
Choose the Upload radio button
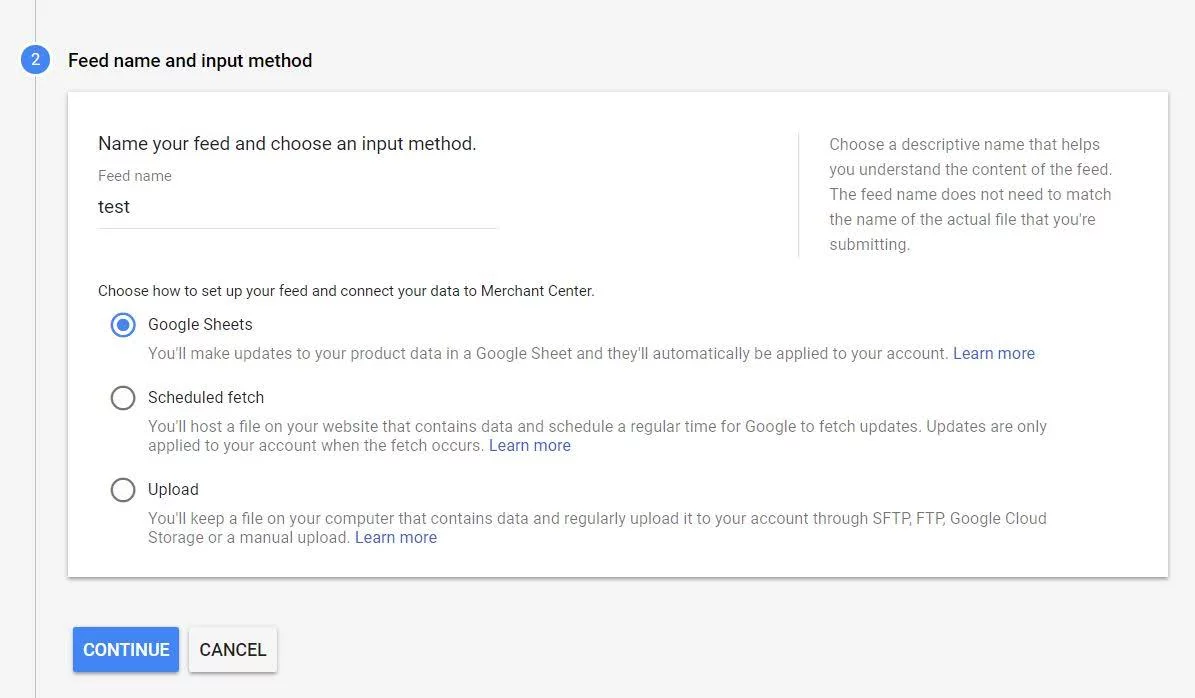coord(123,490)
